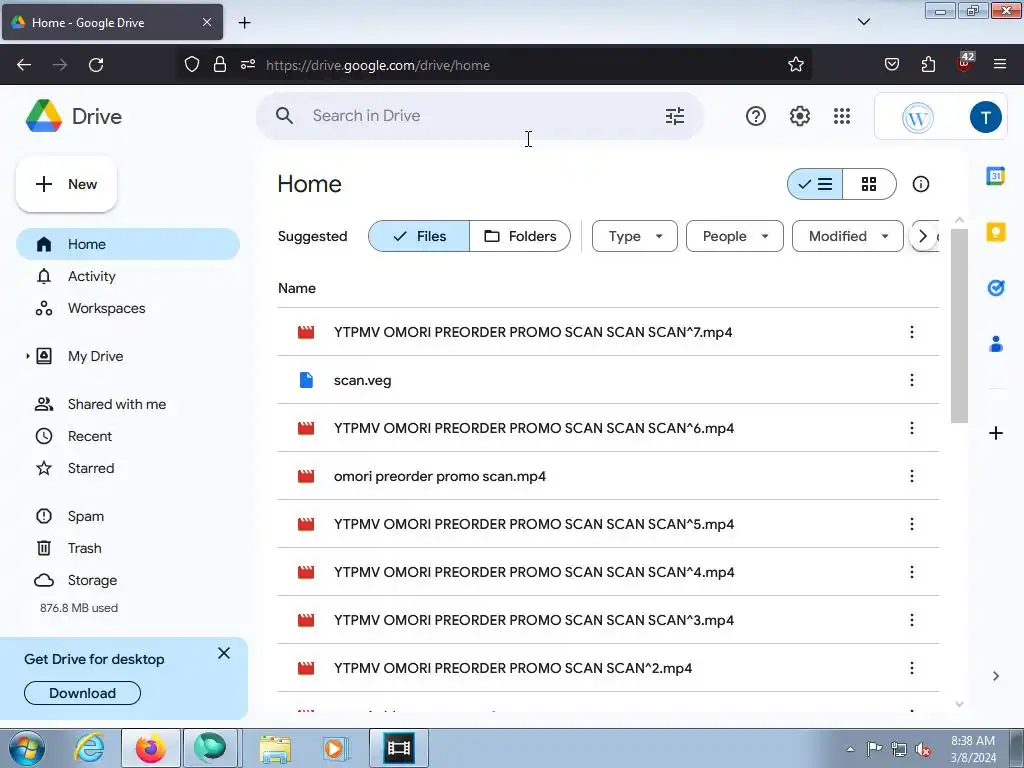Select the Folders suggested toggle
1024x768 pixels.
[x=520, y=236]
